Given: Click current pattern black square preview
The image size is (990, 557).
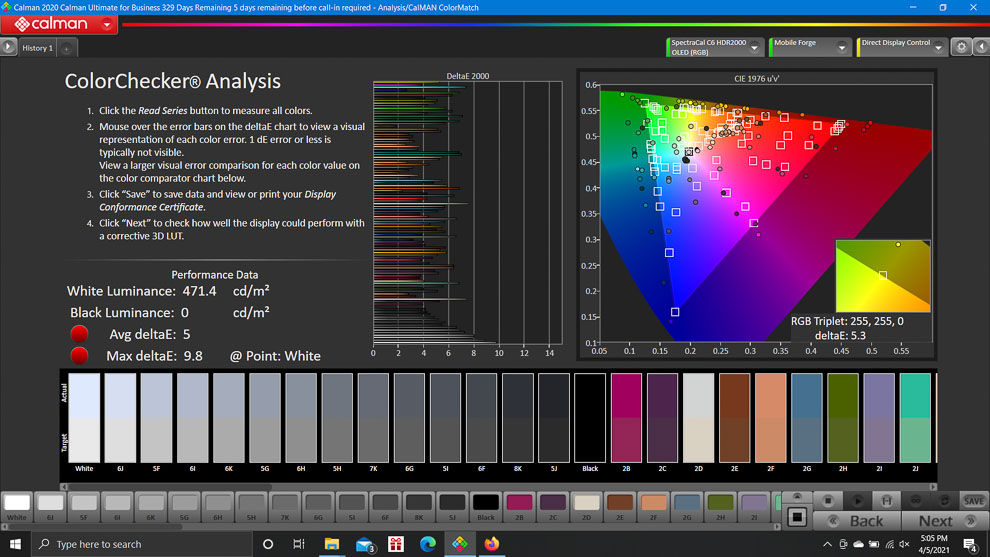Looking at the screenshot, I should pos(797,517).
